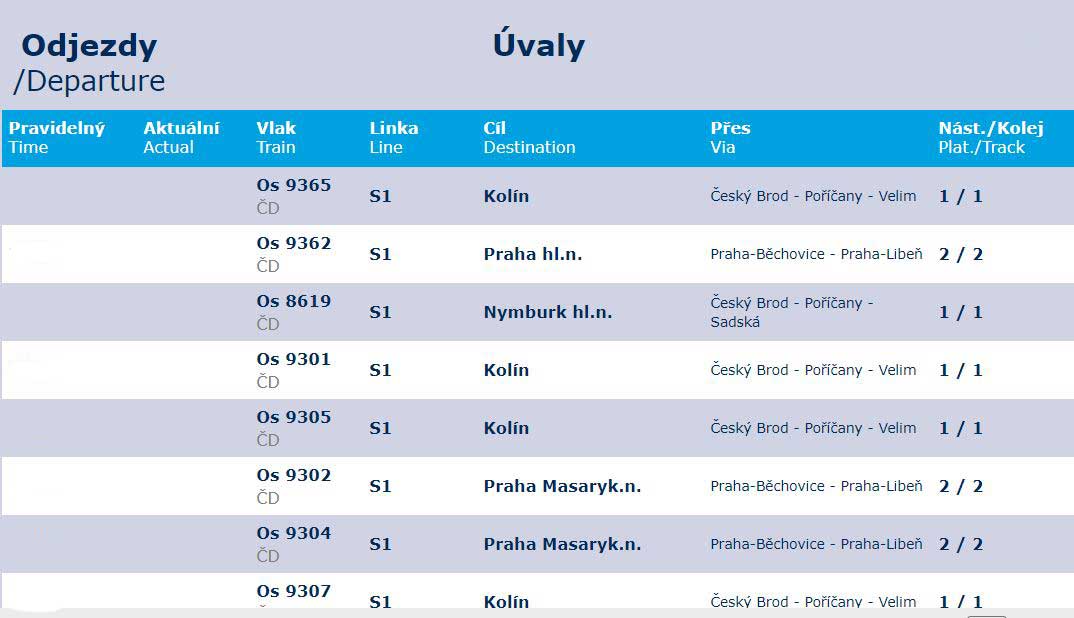
Task: Click the Pravidelný Time column header
Action: tap(57, 138)
